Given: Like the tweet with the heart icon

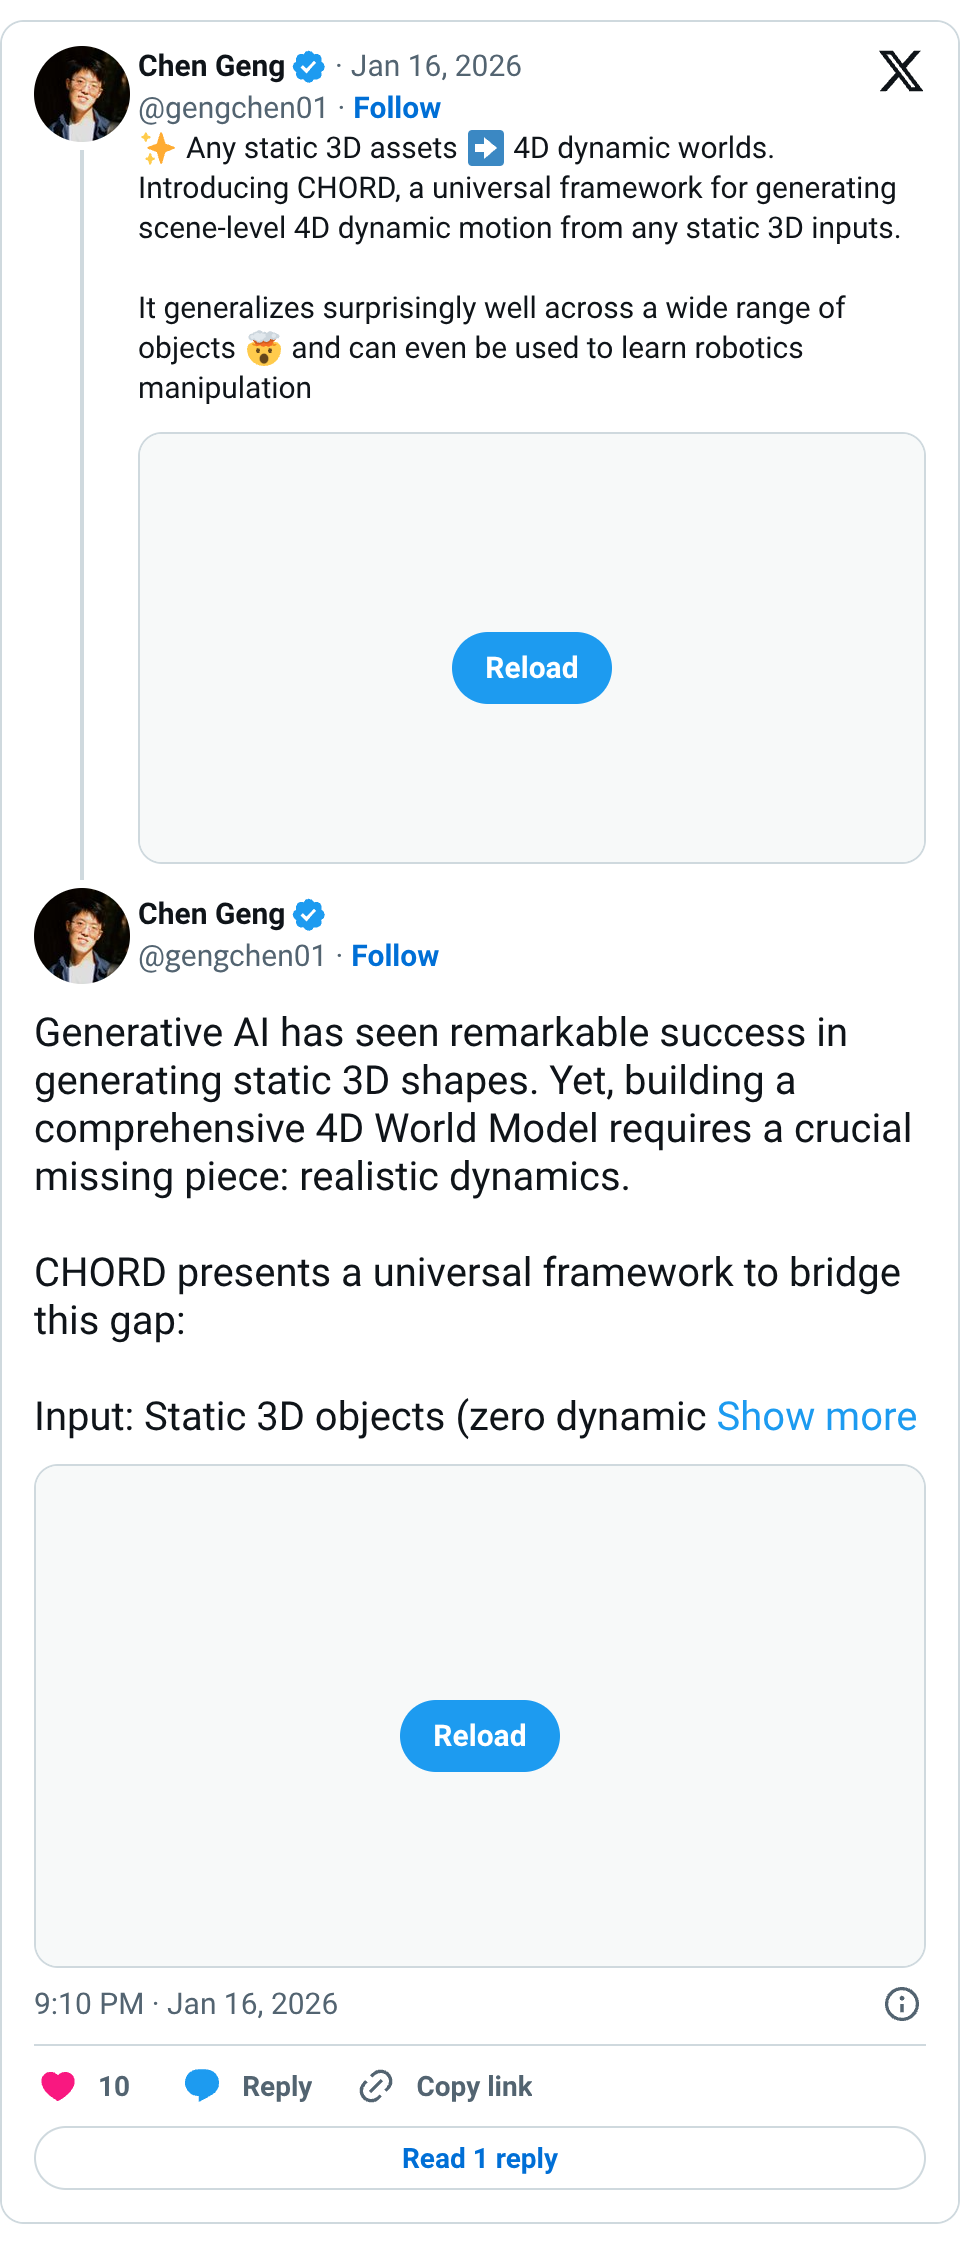Looking at the screenshot, I should pos(55,2086).
